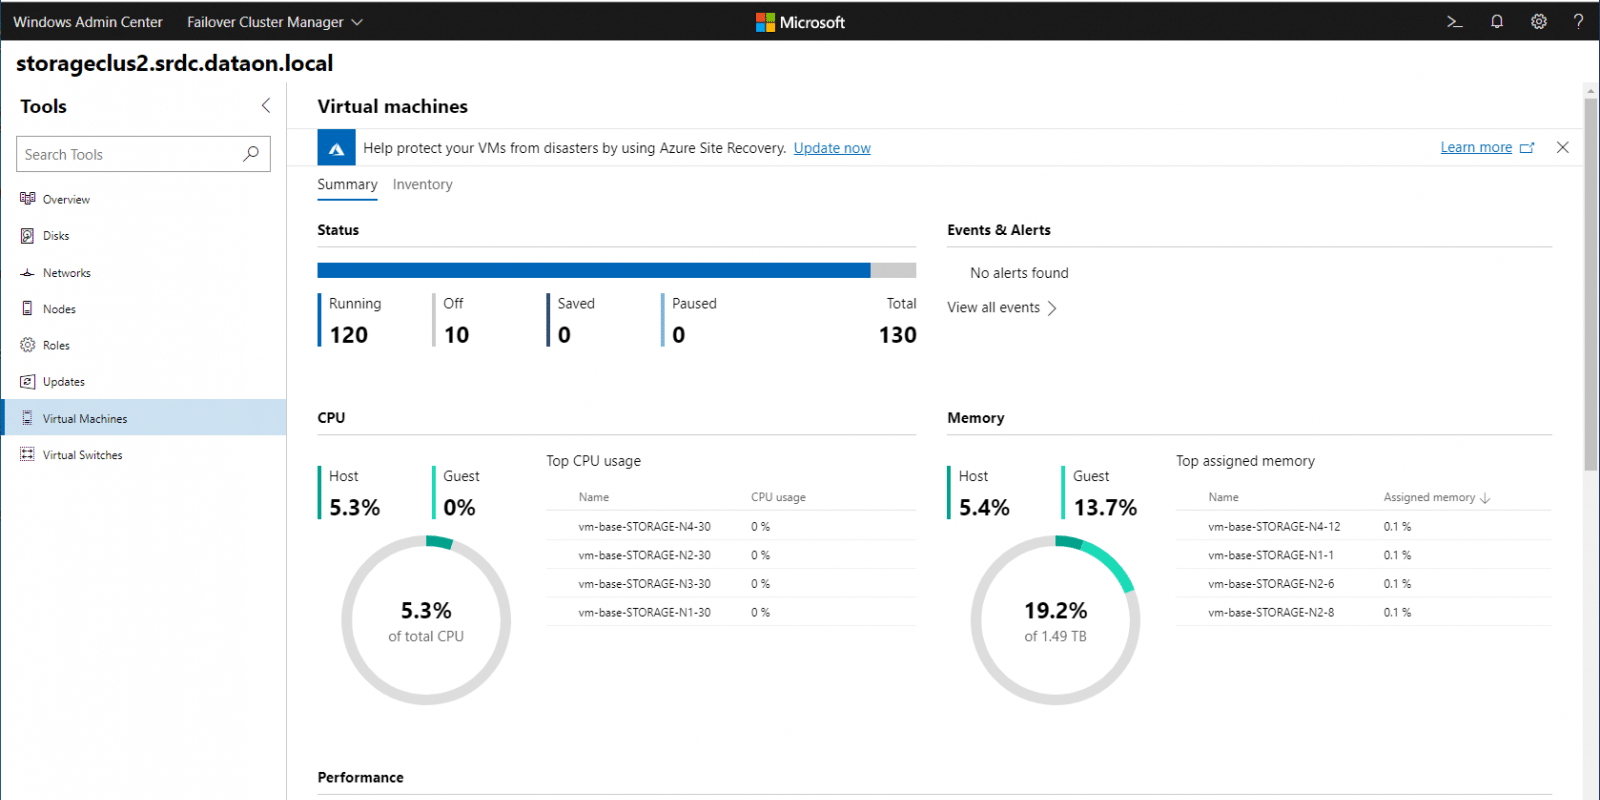1600x800 pixels.
Task: Dismiss the Azure Site Recovery banner
Action: point(1562,147)
